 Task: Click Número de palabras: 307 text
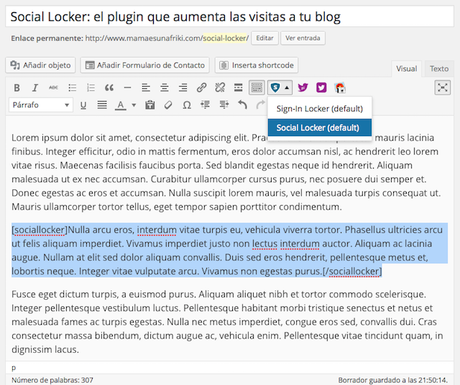pos(52,380)
